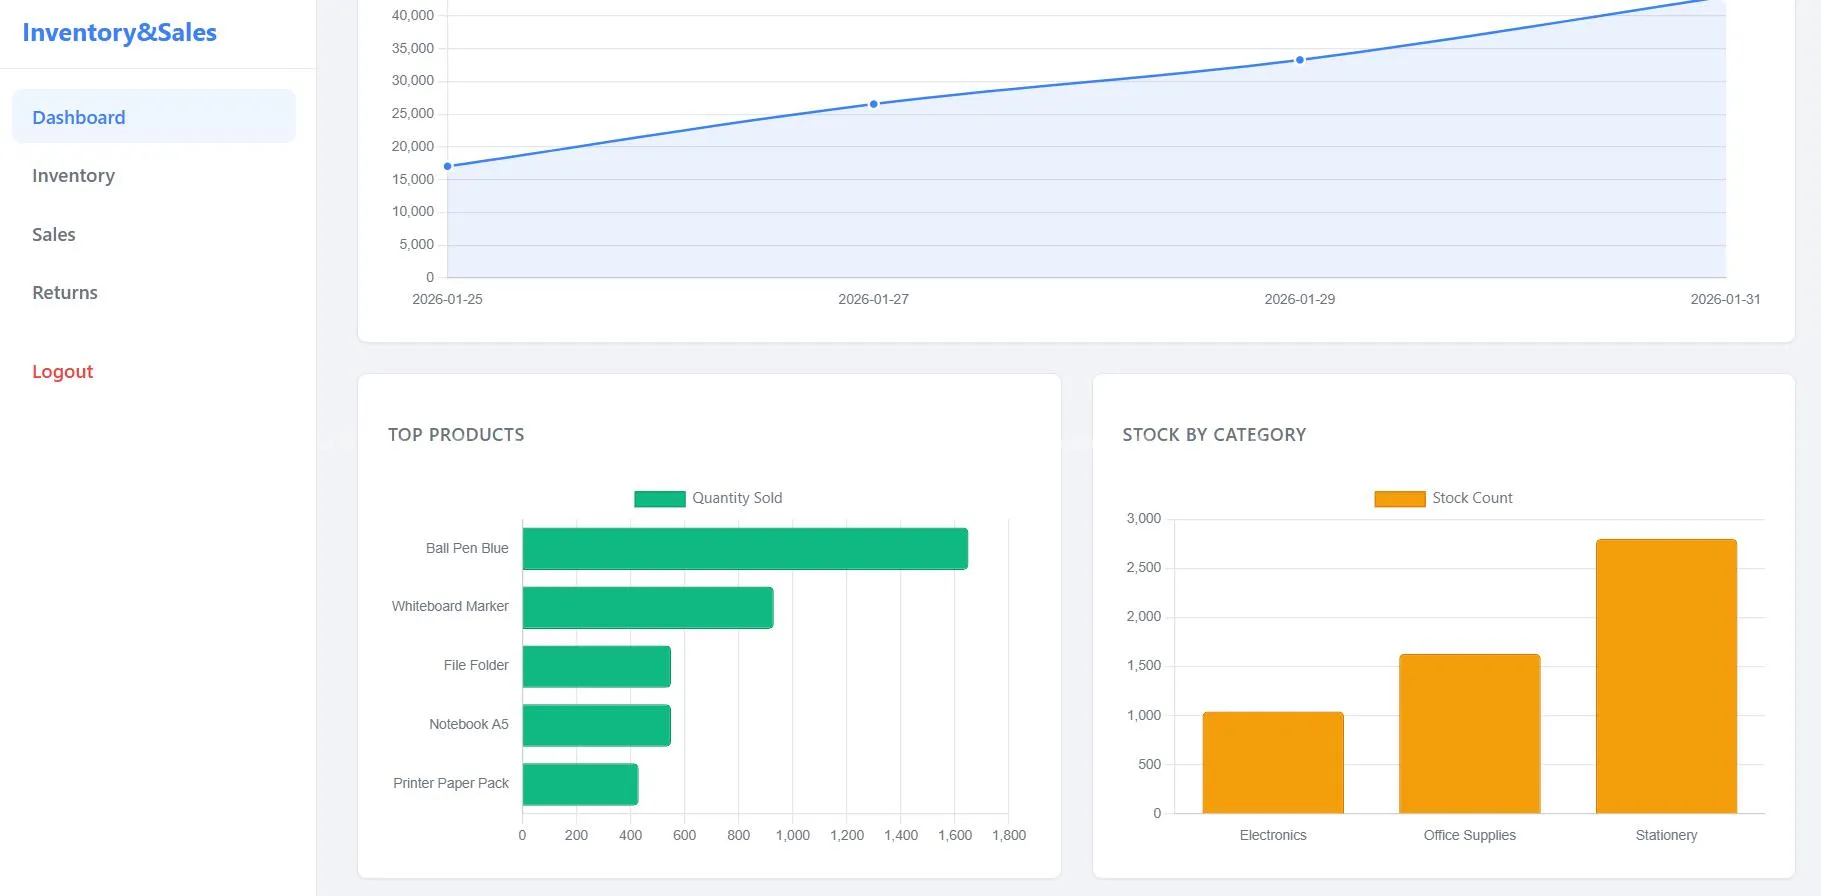
Task: Click the Stationery stock column
Action: 1666,676
